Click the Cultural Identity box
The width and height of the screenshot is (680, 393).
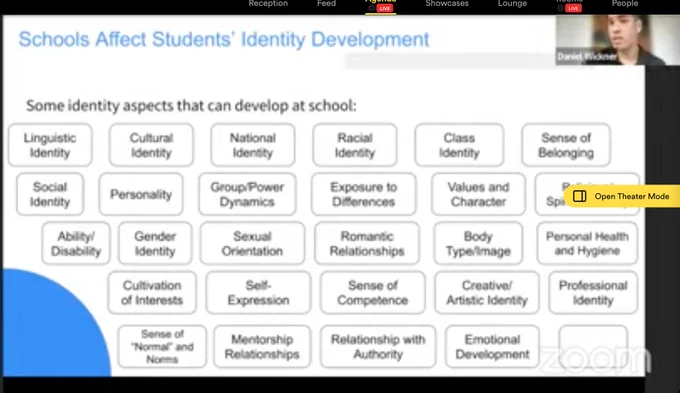click(151, 145)
